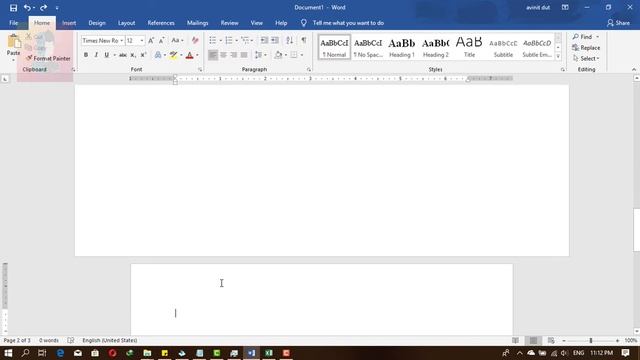Align text right
Viewport: 640px width, 360px height.
click(x=233, y=55)
